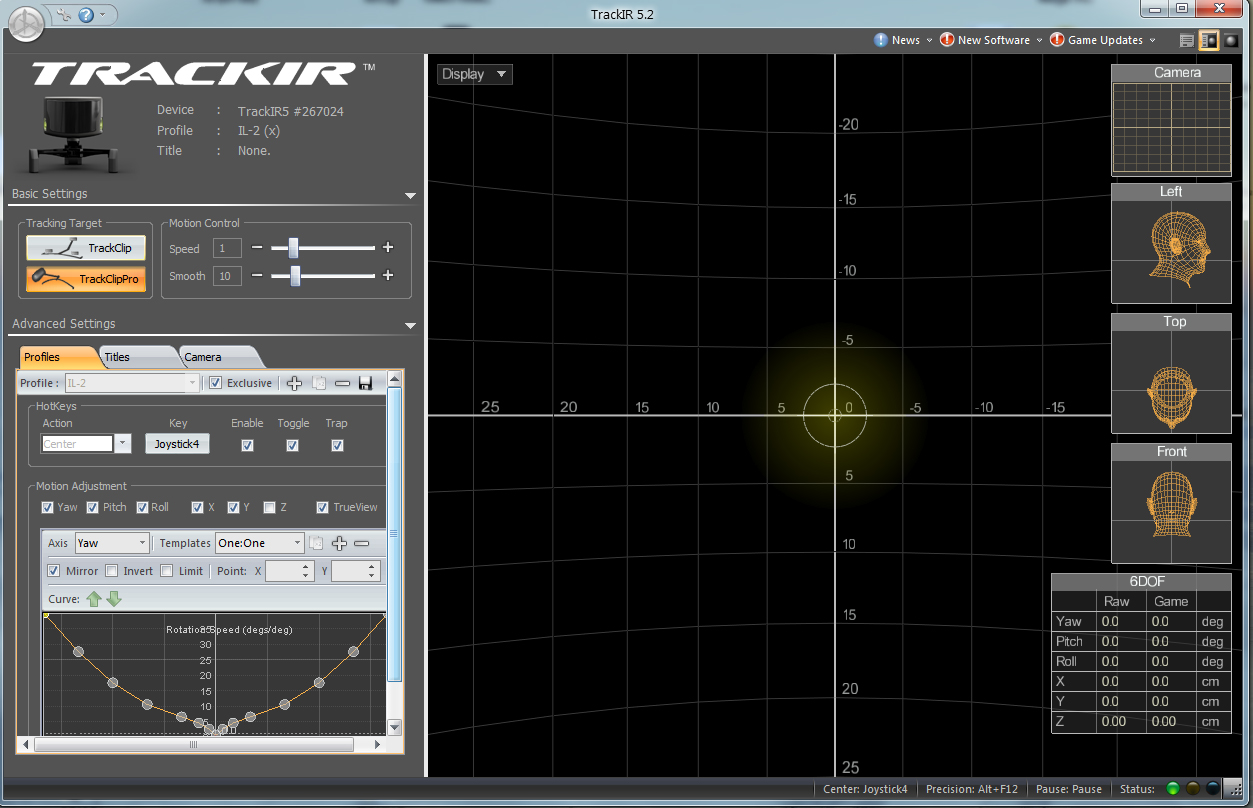Toggle the Exclusive checkbox
The height and width of the screenshot is (808, 1253).
(216, 383)
